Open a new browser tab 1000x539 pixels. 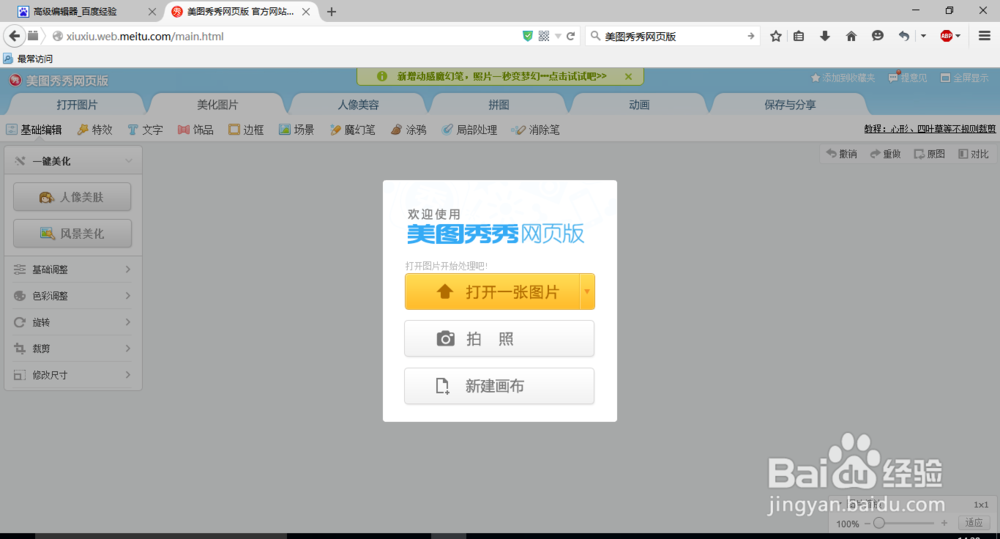331,11
